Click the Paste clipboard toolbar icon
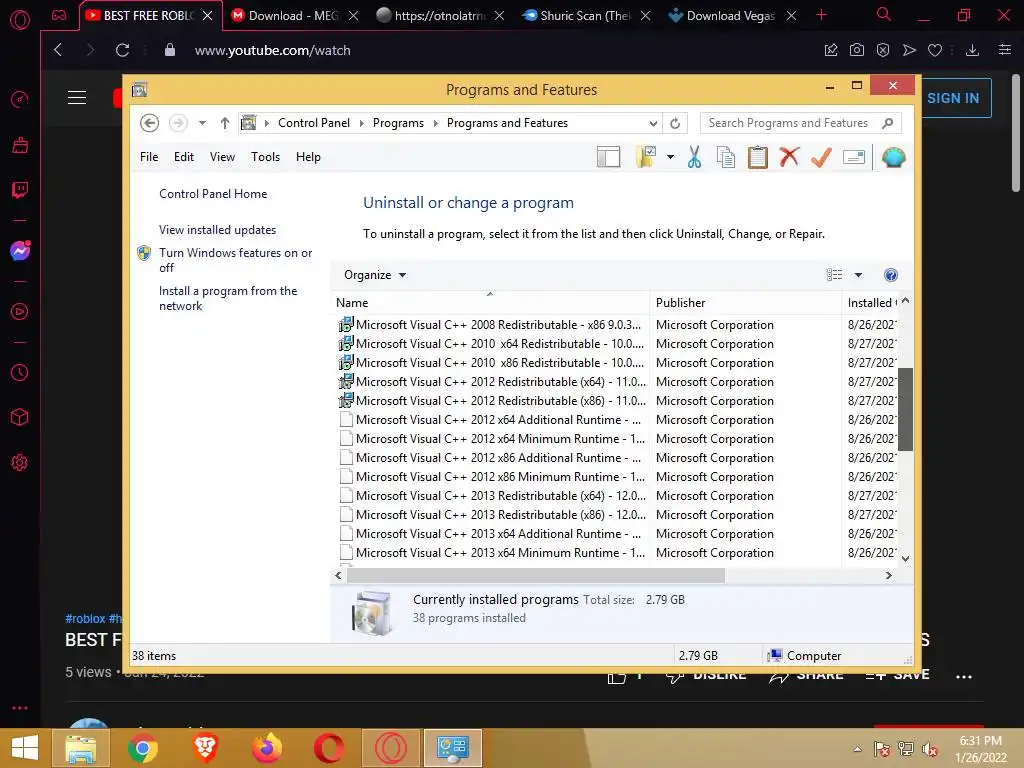Screen dimensions: 1024x768 (758, 157)
